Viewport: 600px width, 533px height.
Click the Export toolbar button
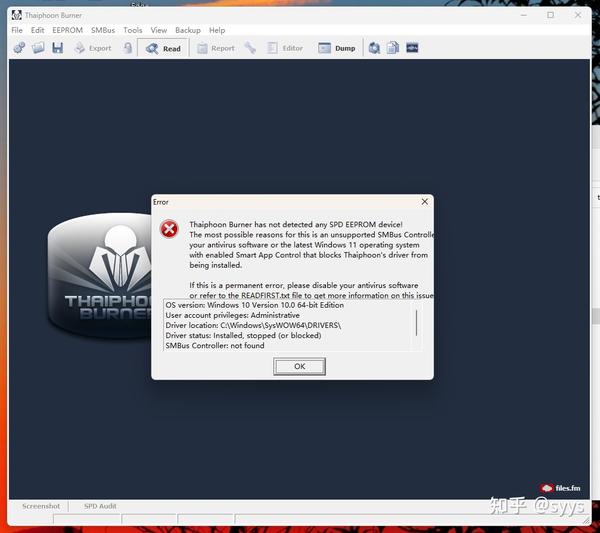[x=93, y=48]
